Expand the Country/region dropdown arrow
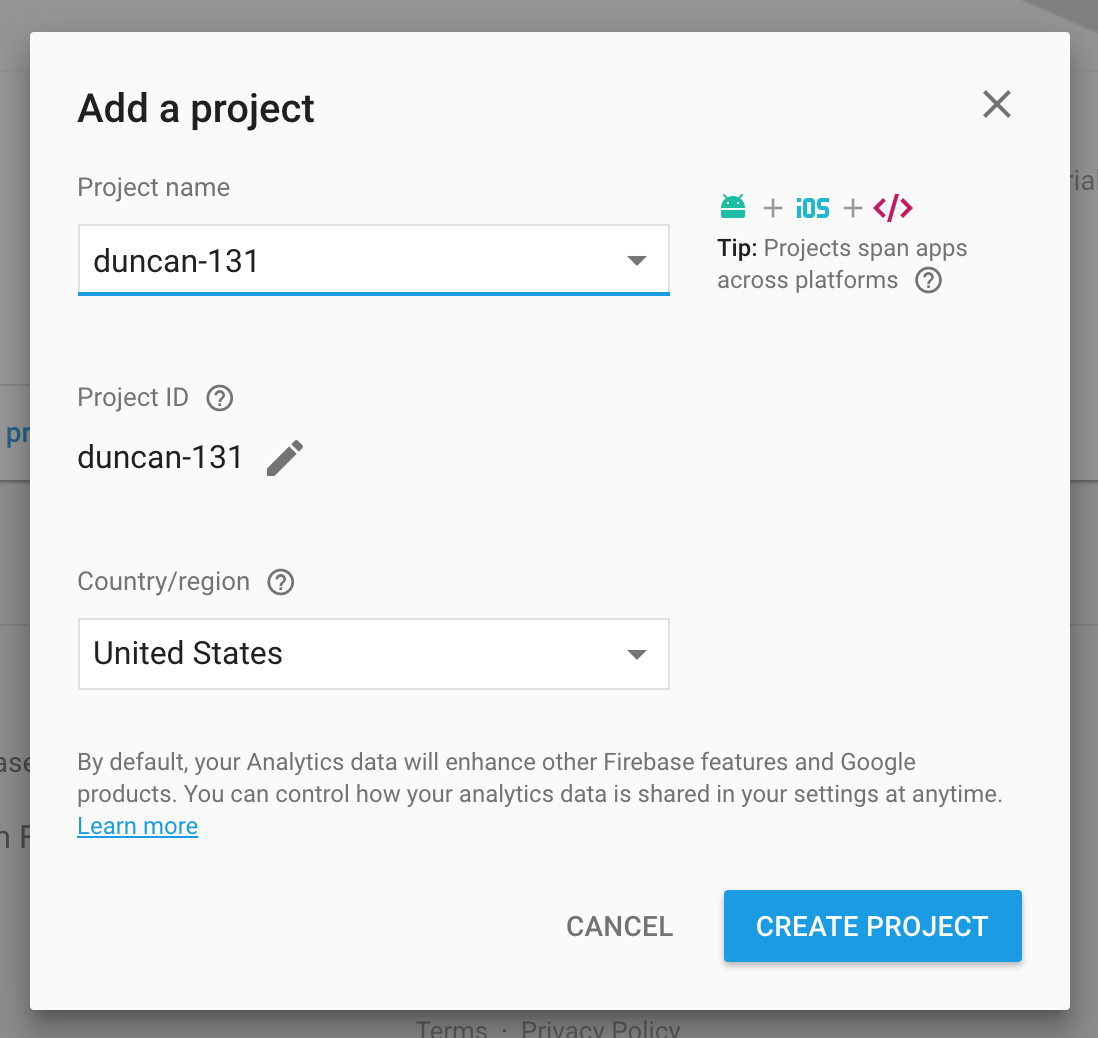 click(636, 654)
